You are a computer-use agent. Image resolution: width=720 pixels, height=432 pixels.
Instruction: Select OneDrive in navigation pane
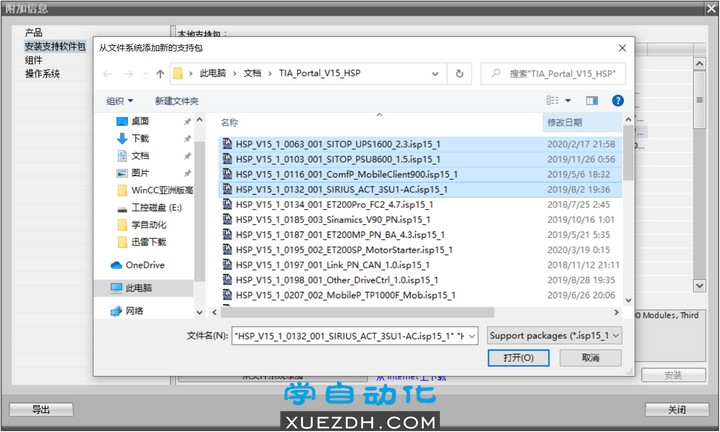[x=138, y=265]
